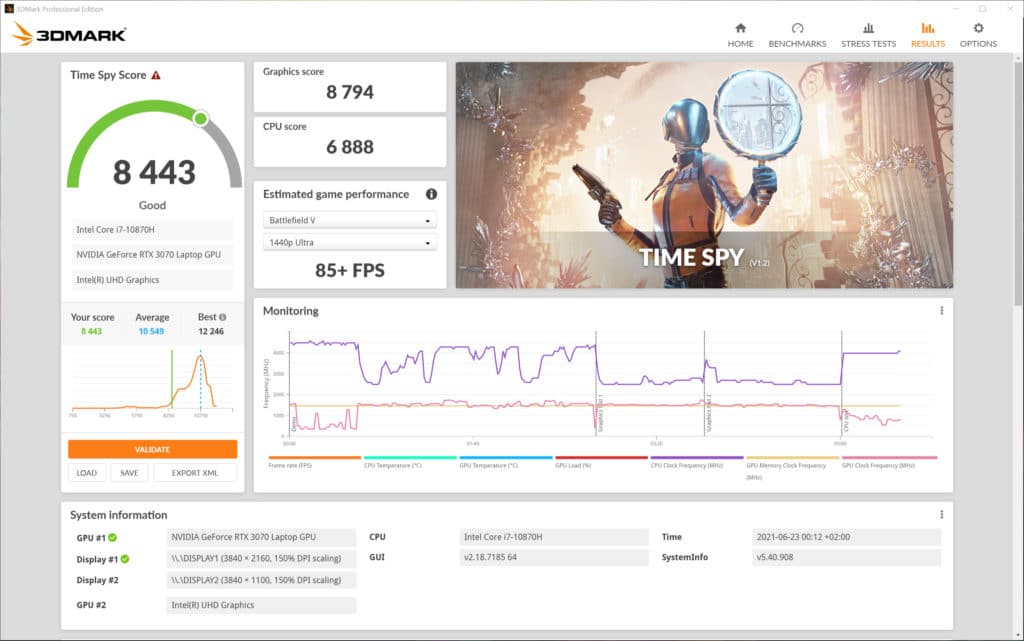Click Display #1 resolution value field
This screenshot has width=1024, height=641.
click(x=261, y=559)
